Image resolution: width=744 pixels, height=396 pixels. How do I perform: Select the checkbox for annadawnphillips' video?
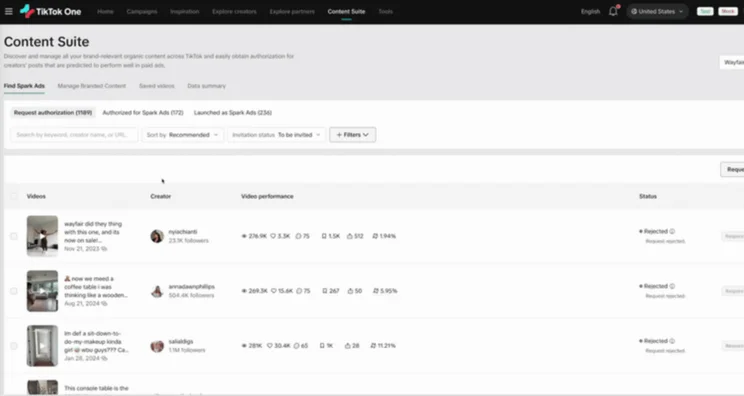click(x=14, y=291)
